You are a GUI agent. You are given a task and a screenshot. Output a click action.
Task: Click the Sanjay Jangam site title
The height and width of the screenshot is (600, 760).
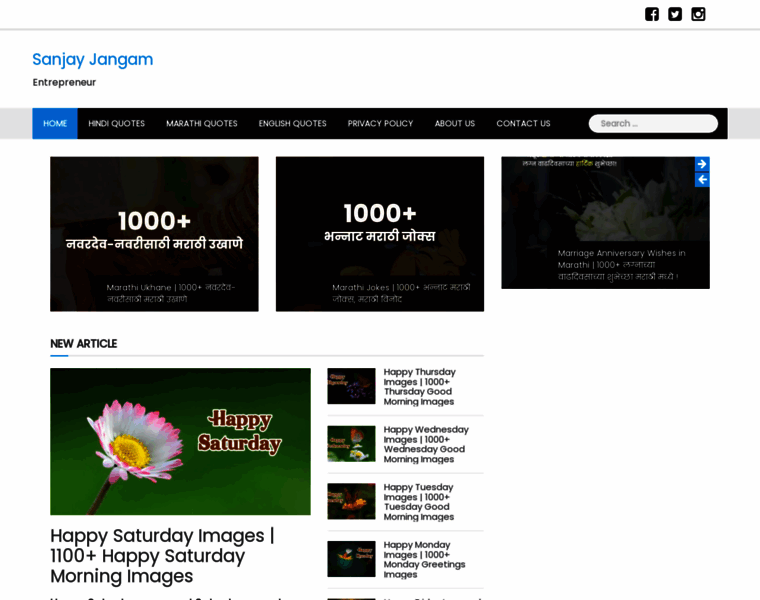coord(93,59)
